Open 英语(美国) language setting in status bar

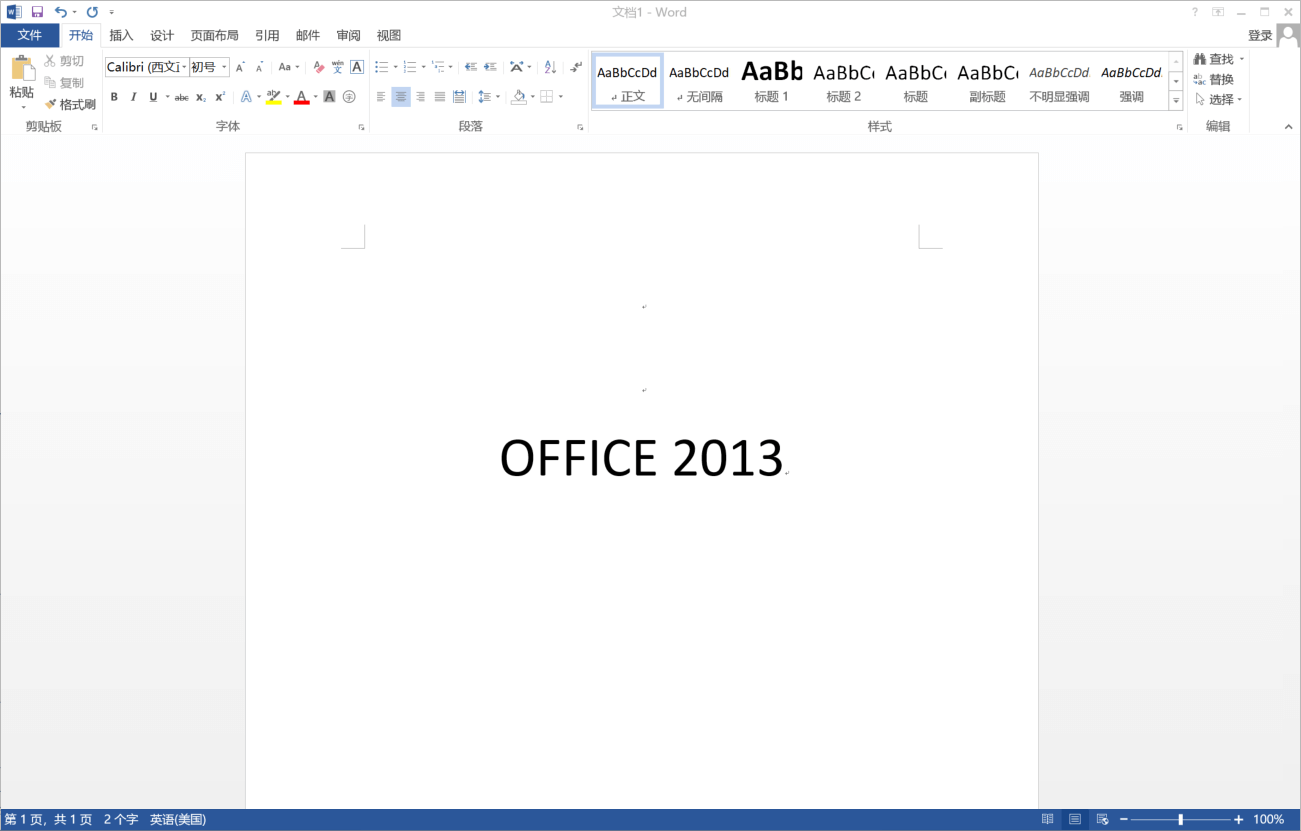[178, 819]
